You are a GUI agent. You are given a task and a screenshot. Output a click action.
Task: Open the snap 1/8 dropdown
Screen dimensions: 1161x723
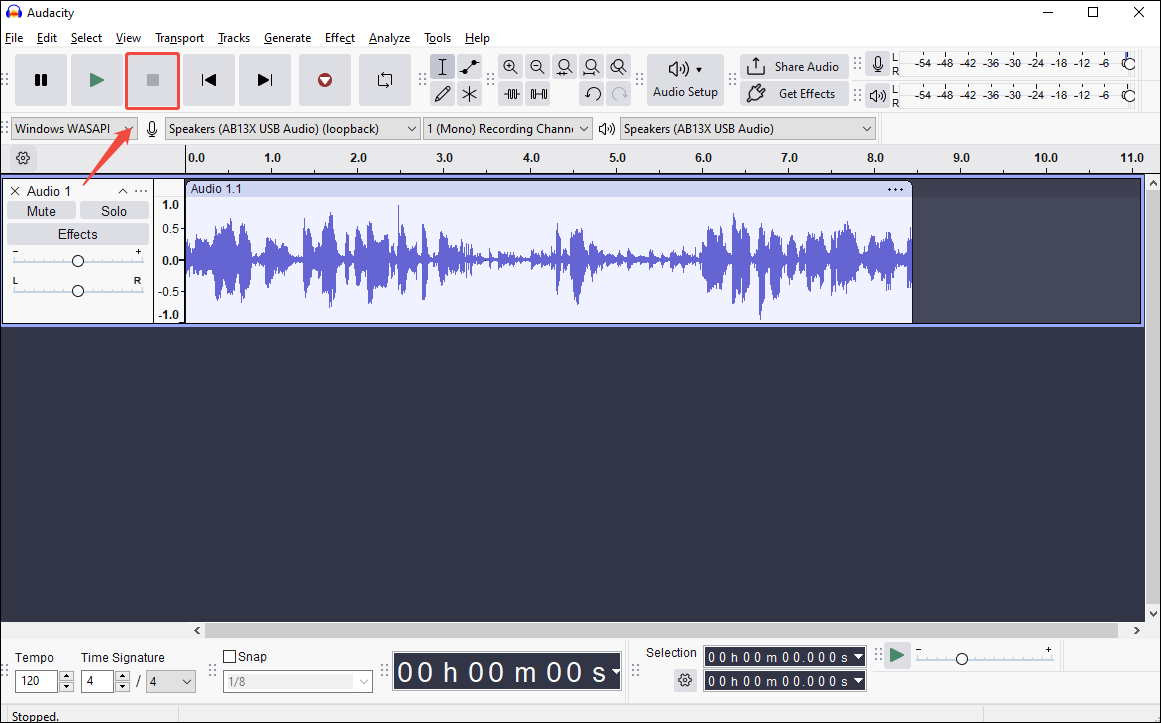pos(298,682)
